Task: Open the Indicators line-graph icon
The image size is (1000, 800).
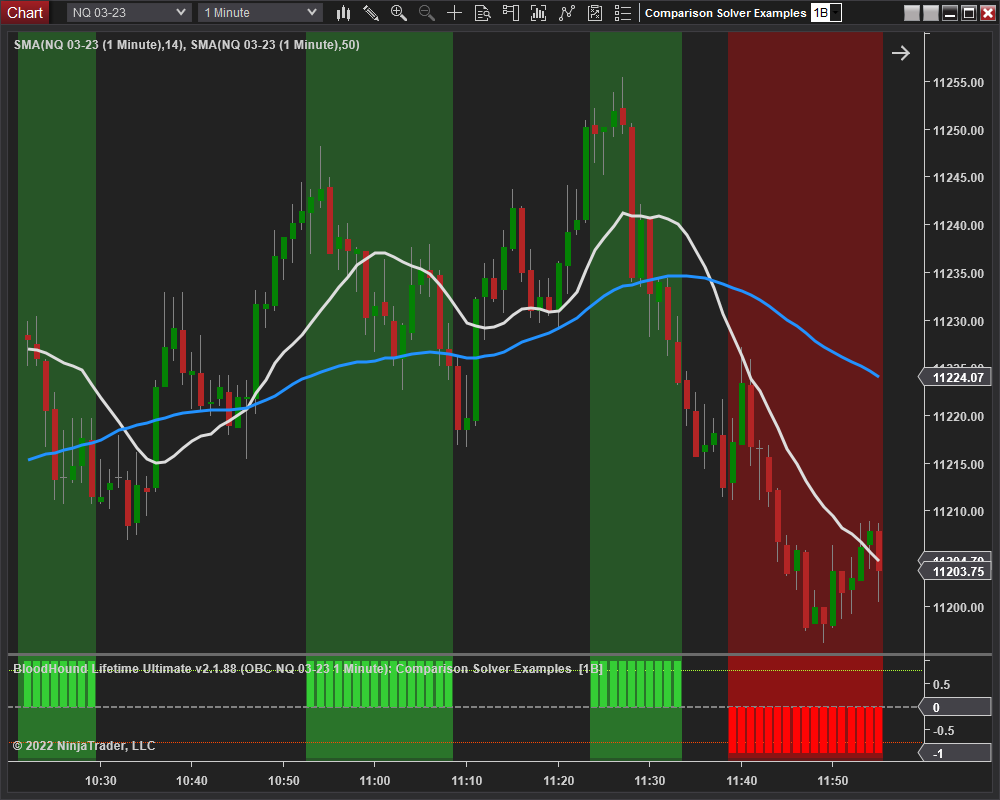Action: coord(567,13)
